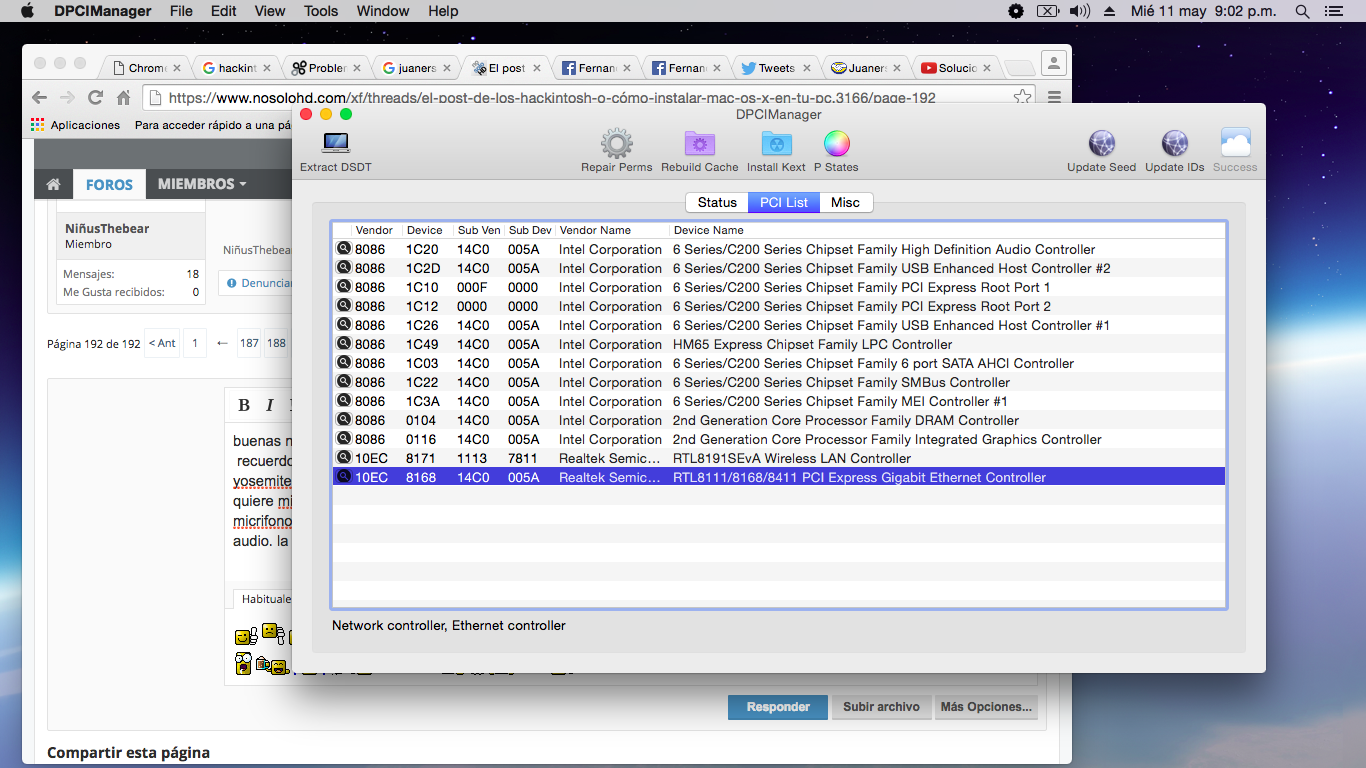This screenshot has width=1366, height=768.
Task: Open the Aplicaciones bookmark in Chrome
Action: point(76,125)
